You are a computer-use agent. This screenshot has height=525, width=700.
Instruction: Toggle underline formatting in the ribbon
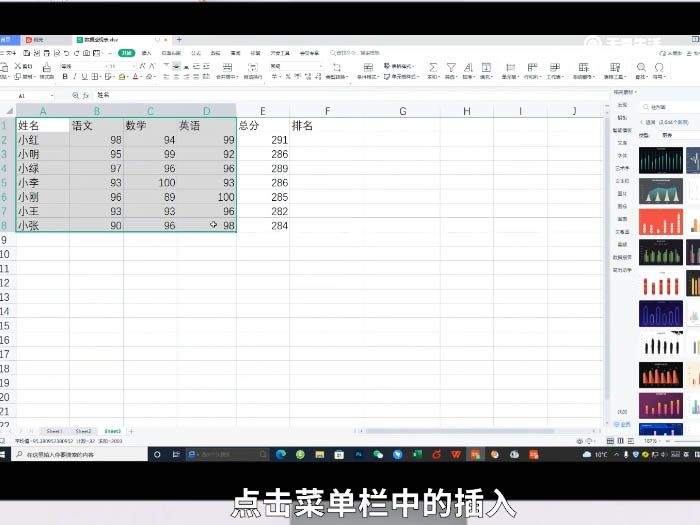click(x=84, y=77)
